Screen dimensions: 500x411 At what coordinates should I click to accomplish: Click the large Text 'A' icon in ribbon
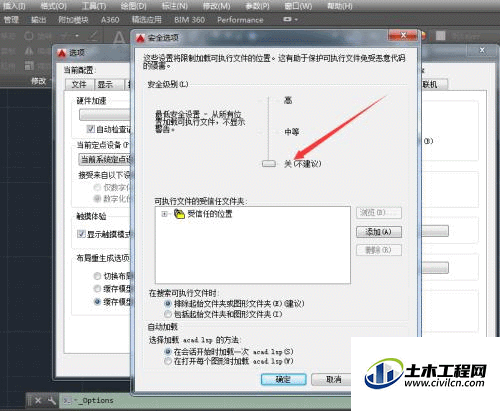(x=119, y=37)
